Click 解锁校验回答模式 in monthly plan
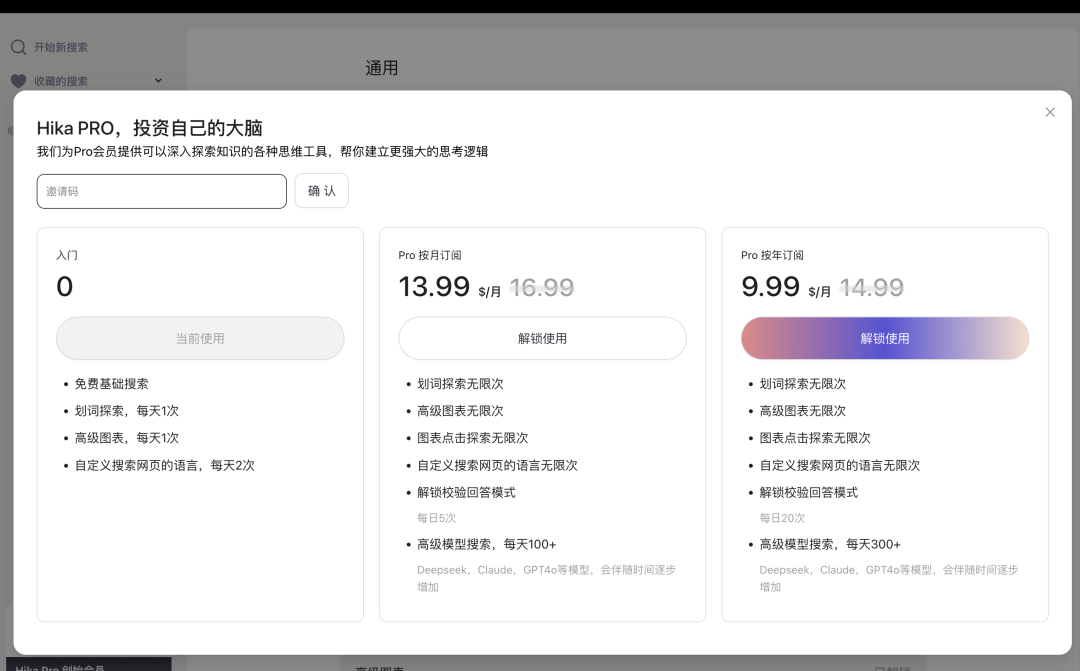This screenshot has width=1080, height=671. coord(466,493)
